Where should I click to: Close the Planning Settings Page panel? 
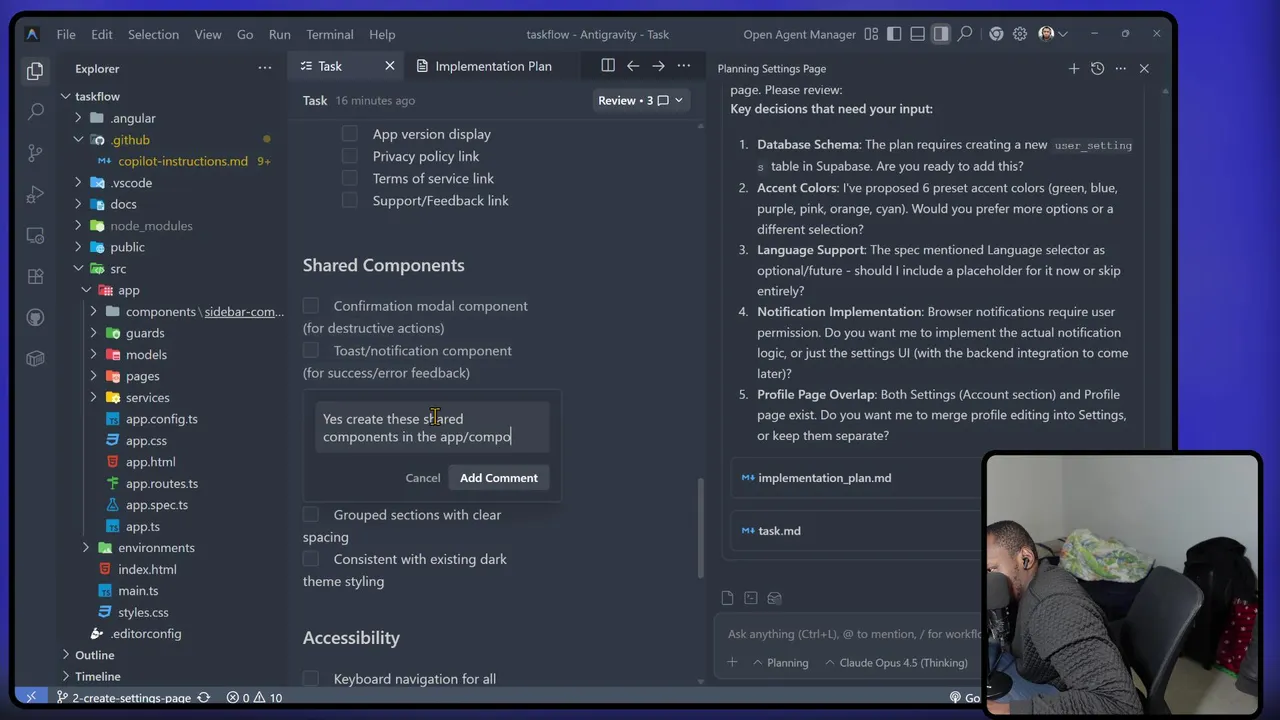click(1144, 69)
